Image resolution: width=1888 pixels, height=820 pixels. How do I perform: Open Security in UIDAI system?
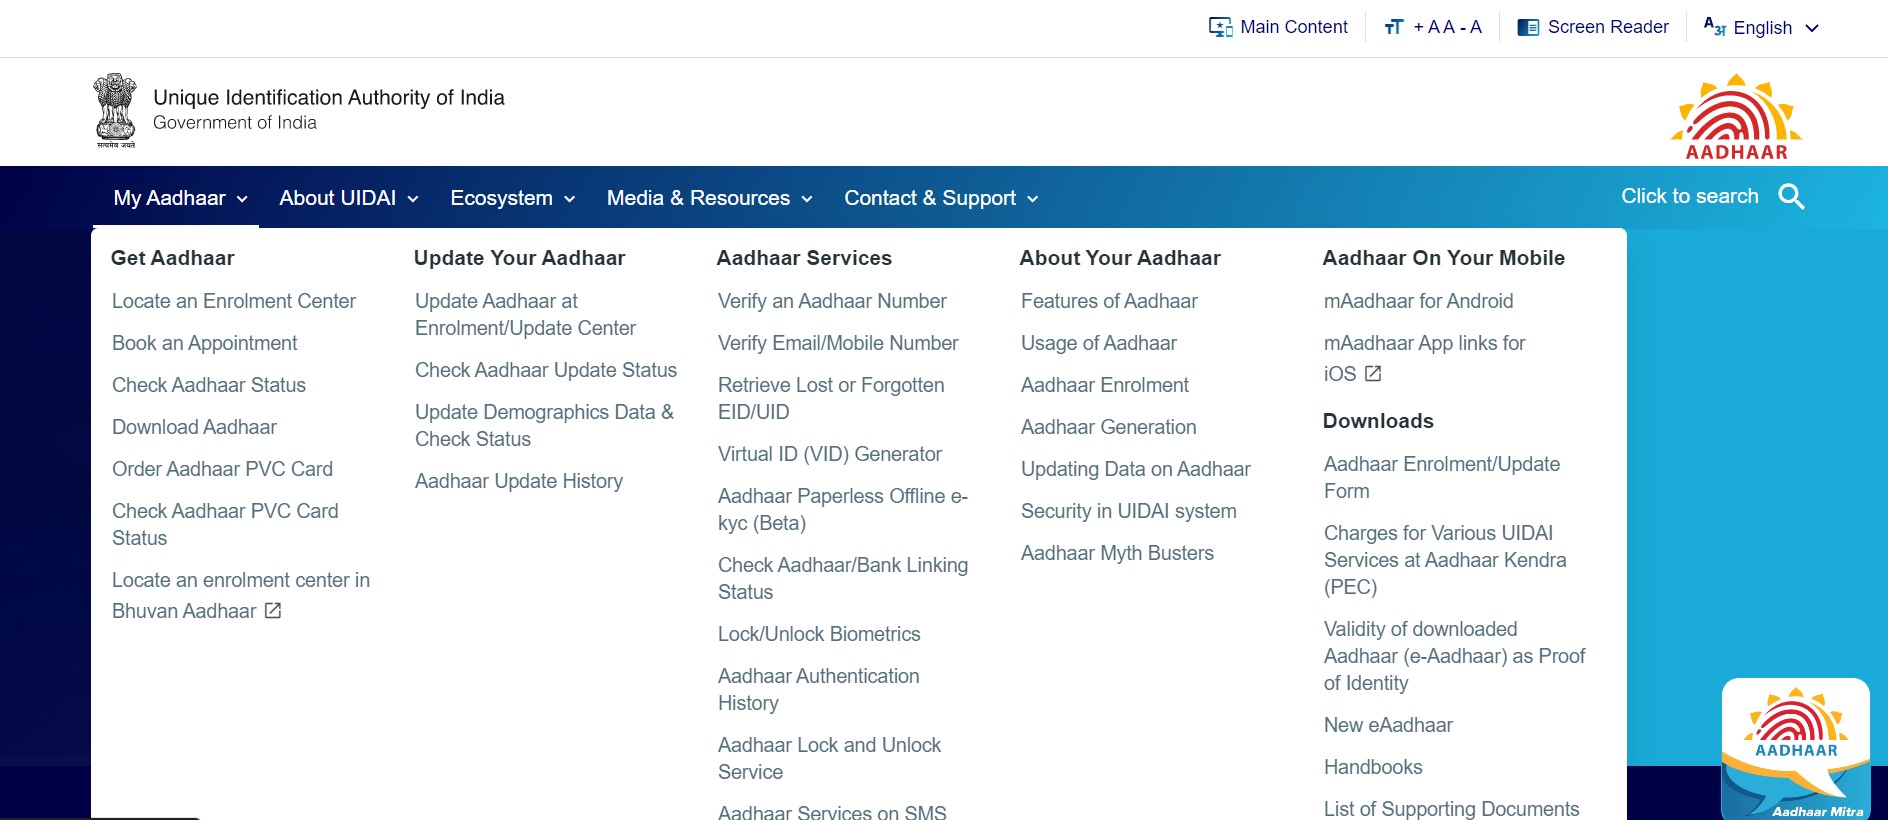(1129, 511)
